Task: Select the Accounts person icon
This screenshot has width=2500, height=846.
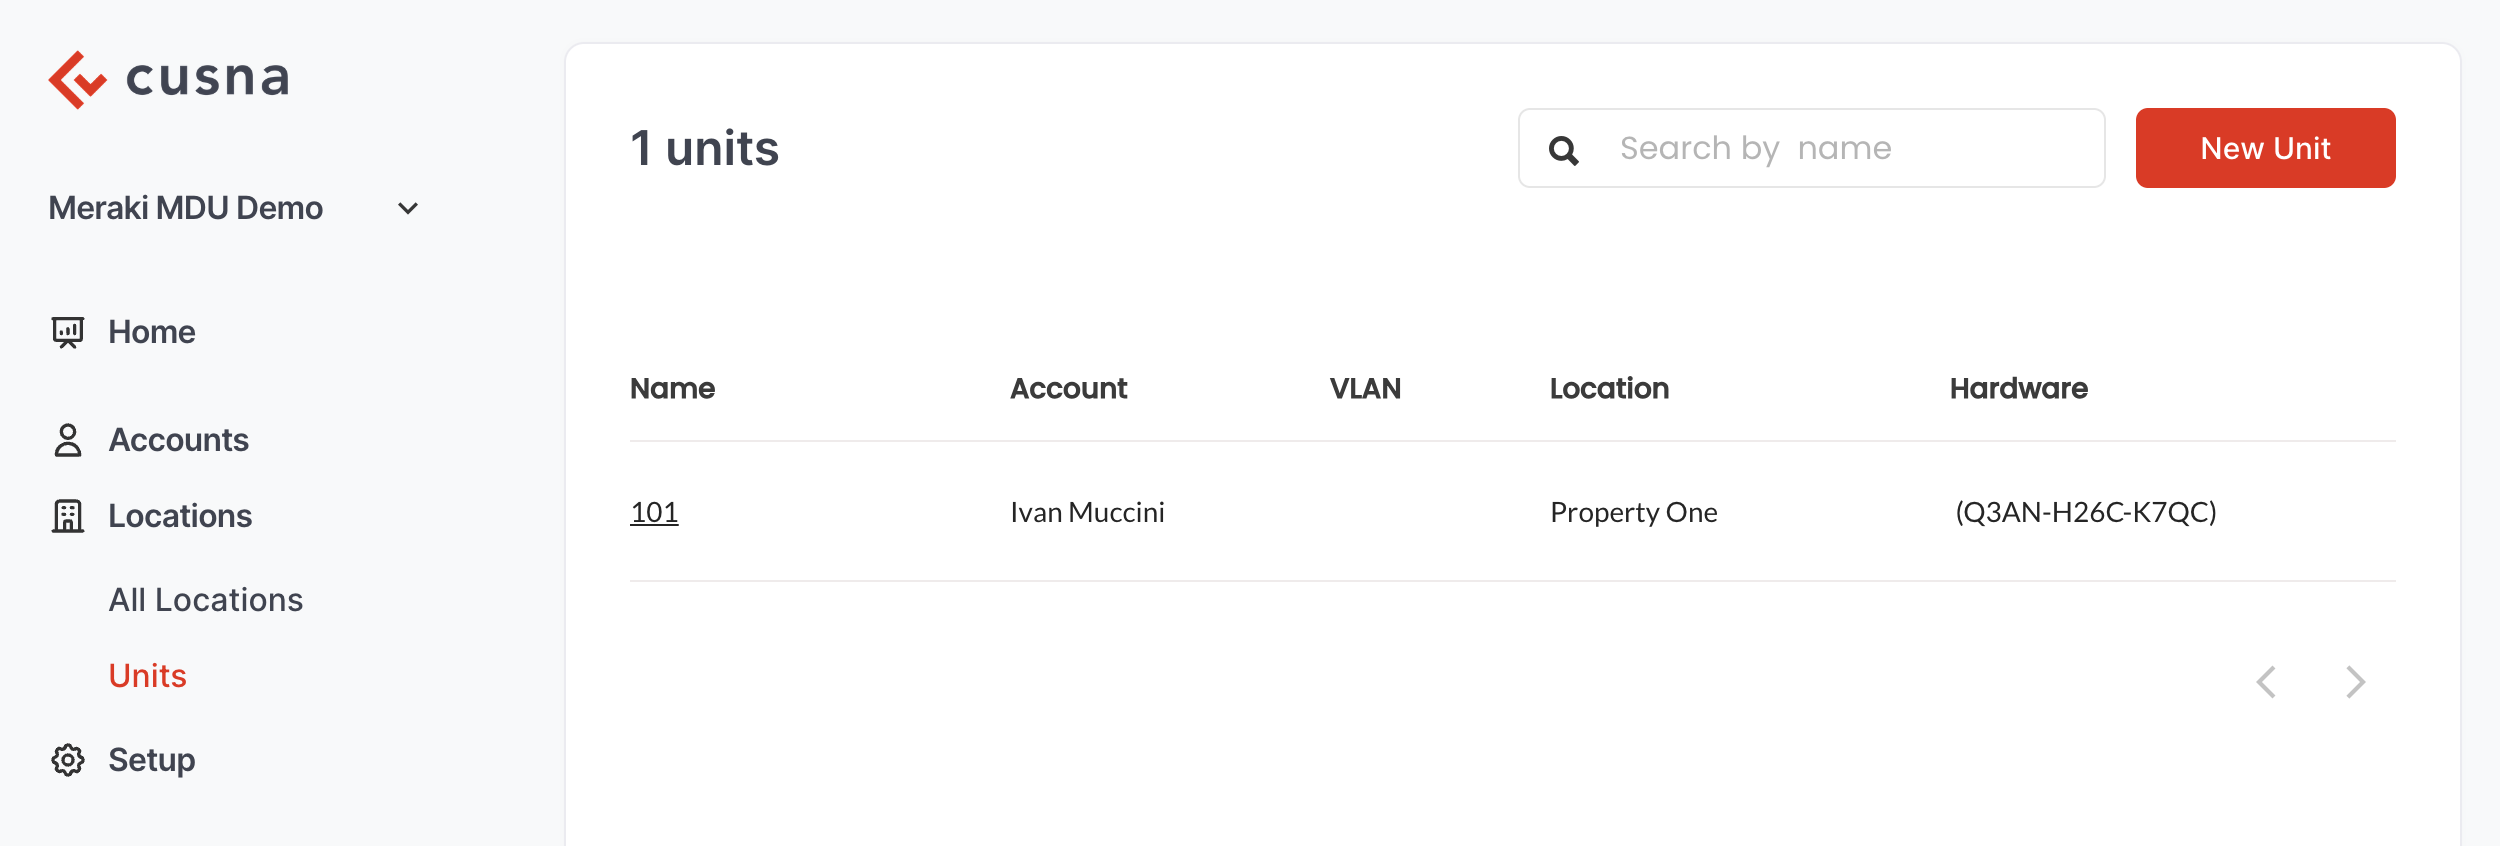Action: coord(68,440)
